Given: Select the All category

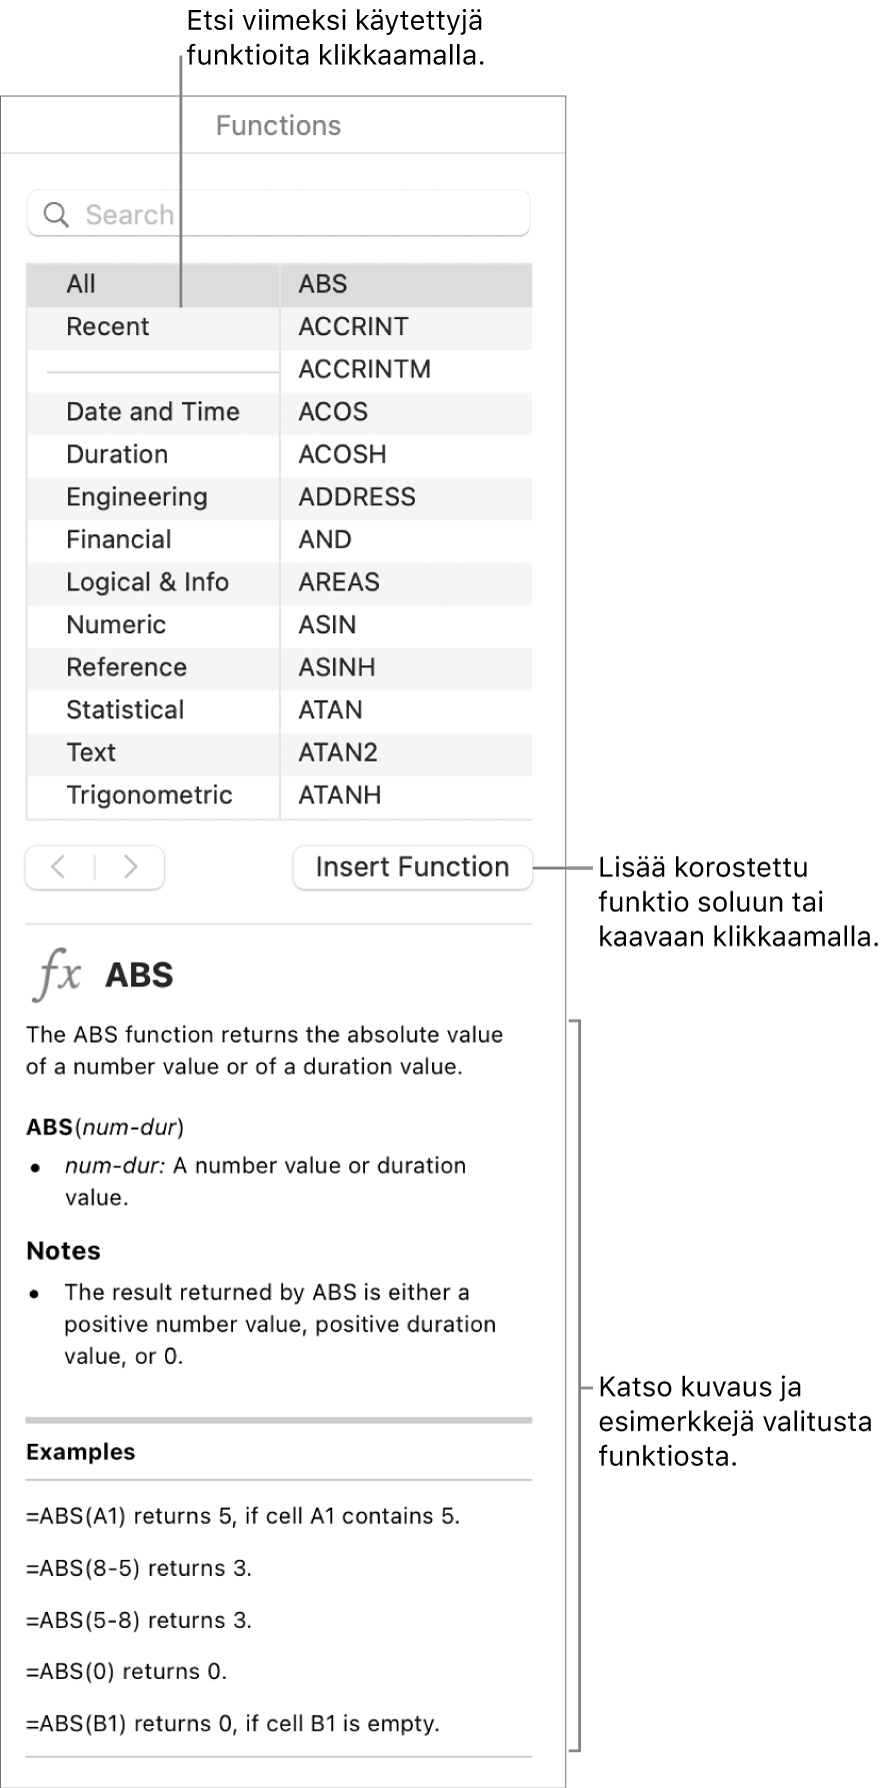Looking at the screenshot, I should coord(81,284).
